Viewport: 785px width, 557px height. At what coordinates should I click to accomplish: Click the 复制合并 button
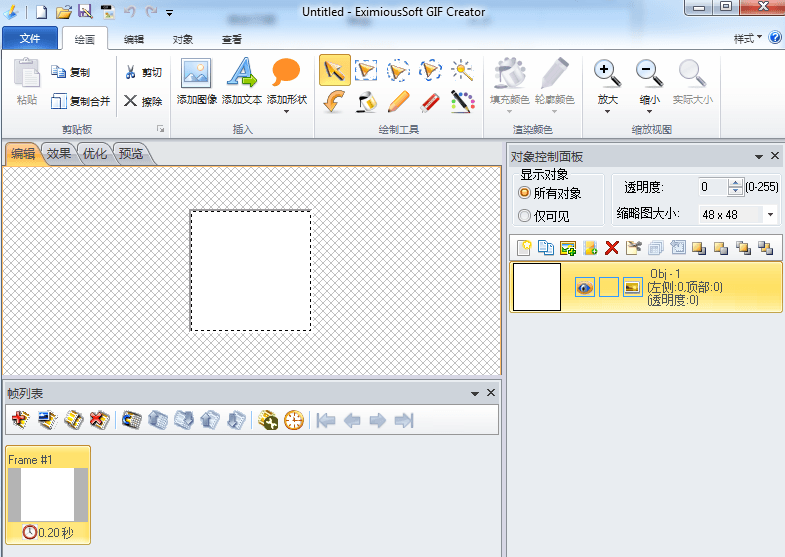(81, 101)
